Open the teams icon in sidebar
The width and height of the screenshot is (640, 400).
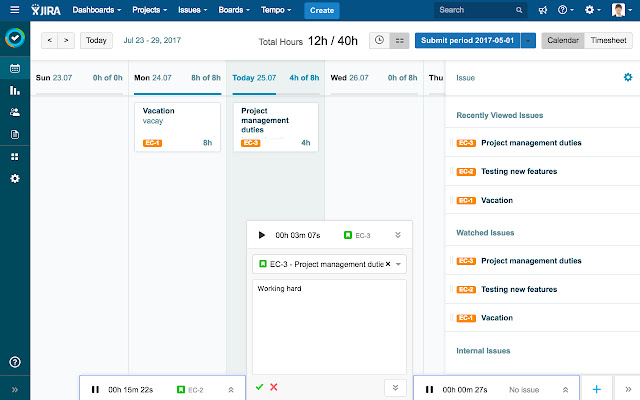tap(14, 112)
